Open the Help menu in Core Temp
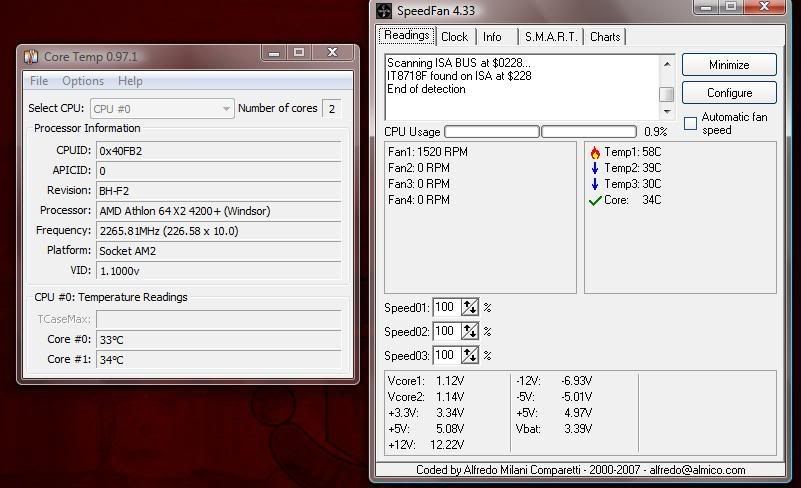The height and width of the screenshot is (488, 801). (x=130, y=81)
